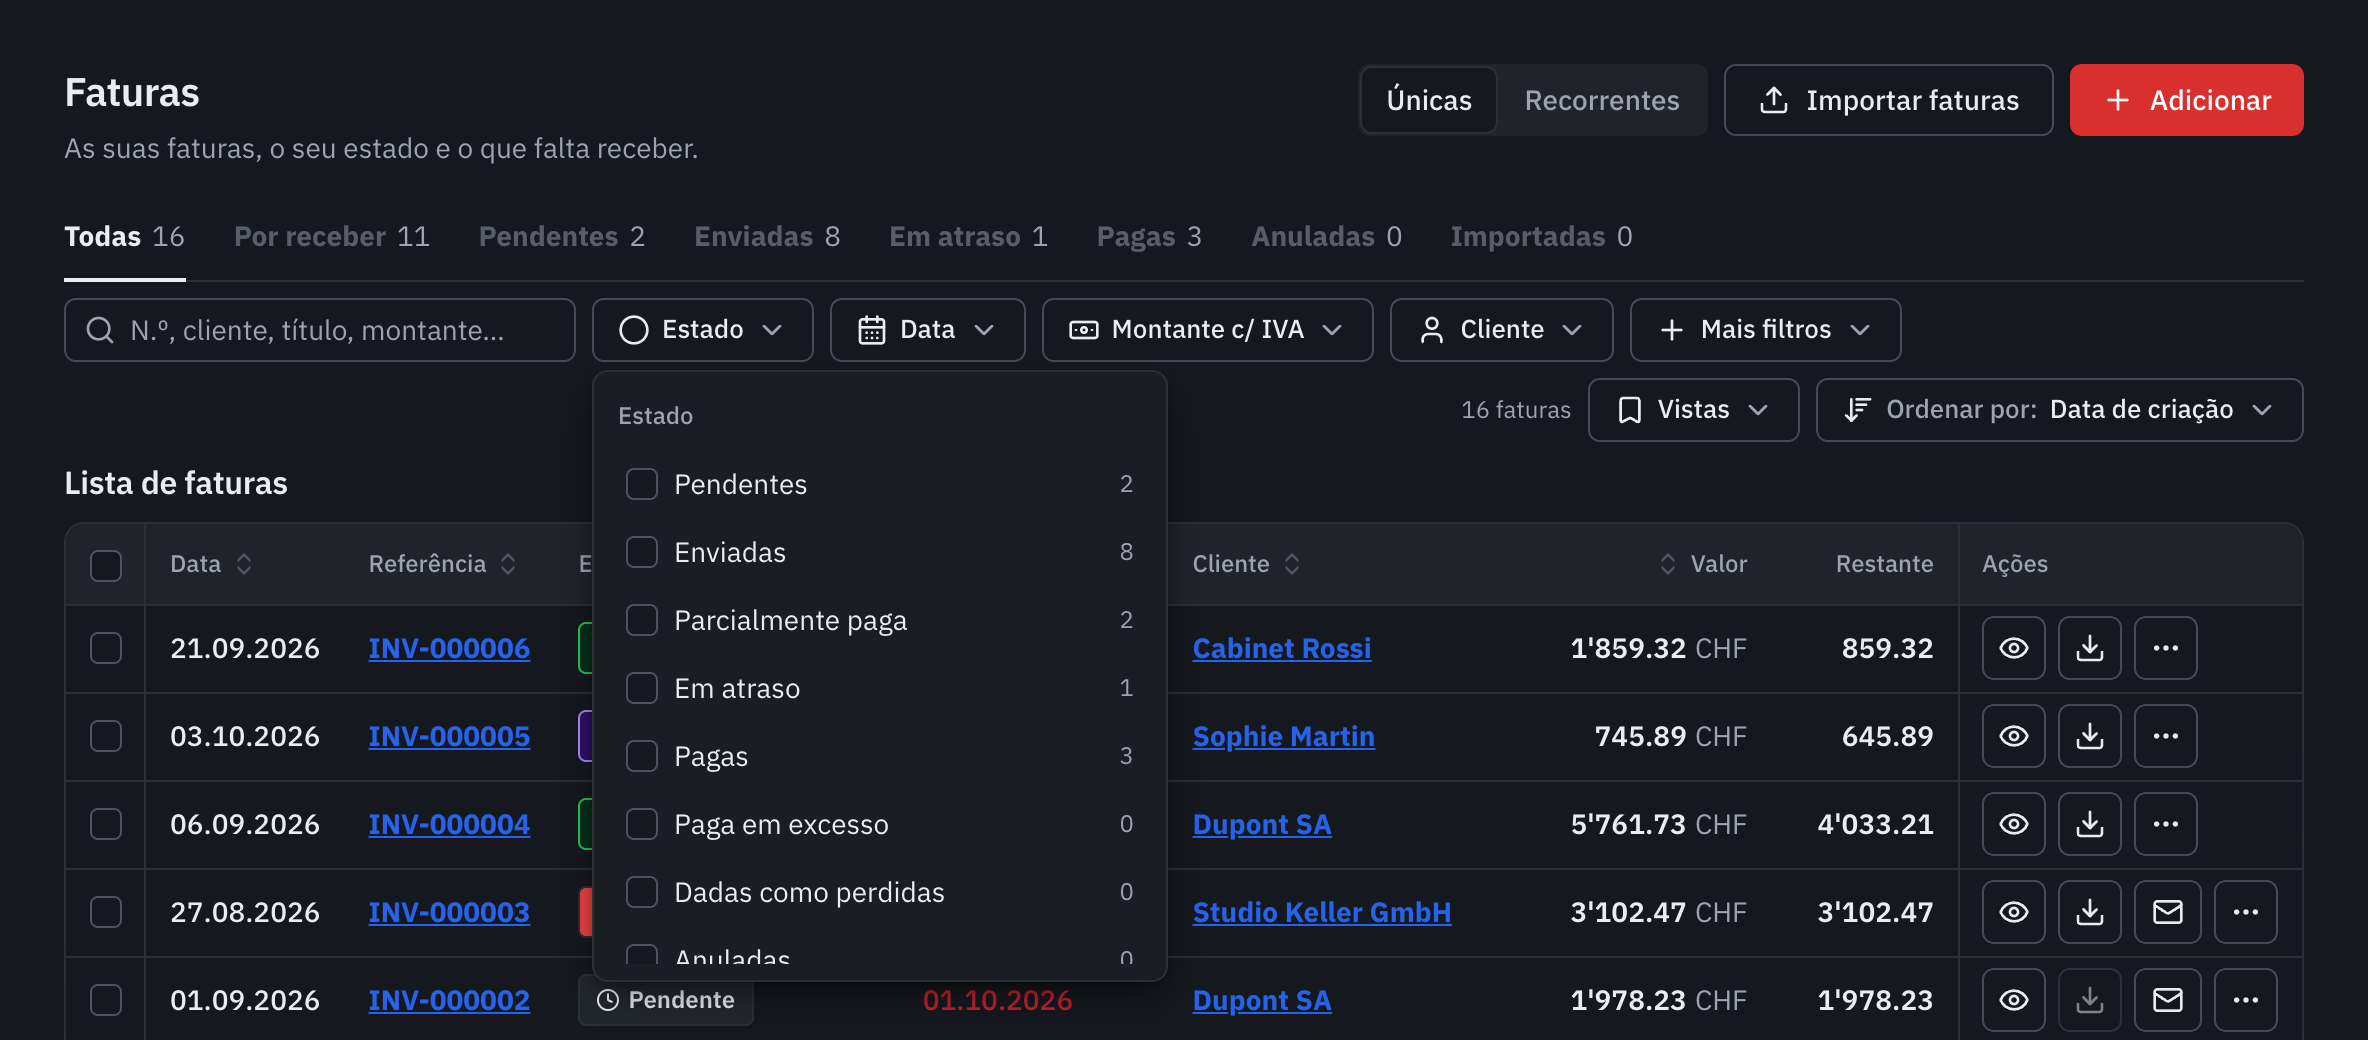Open client Cabinet Rossi
The width and height of the screenshot is (2368, 1040).
tap(1281, 648)
